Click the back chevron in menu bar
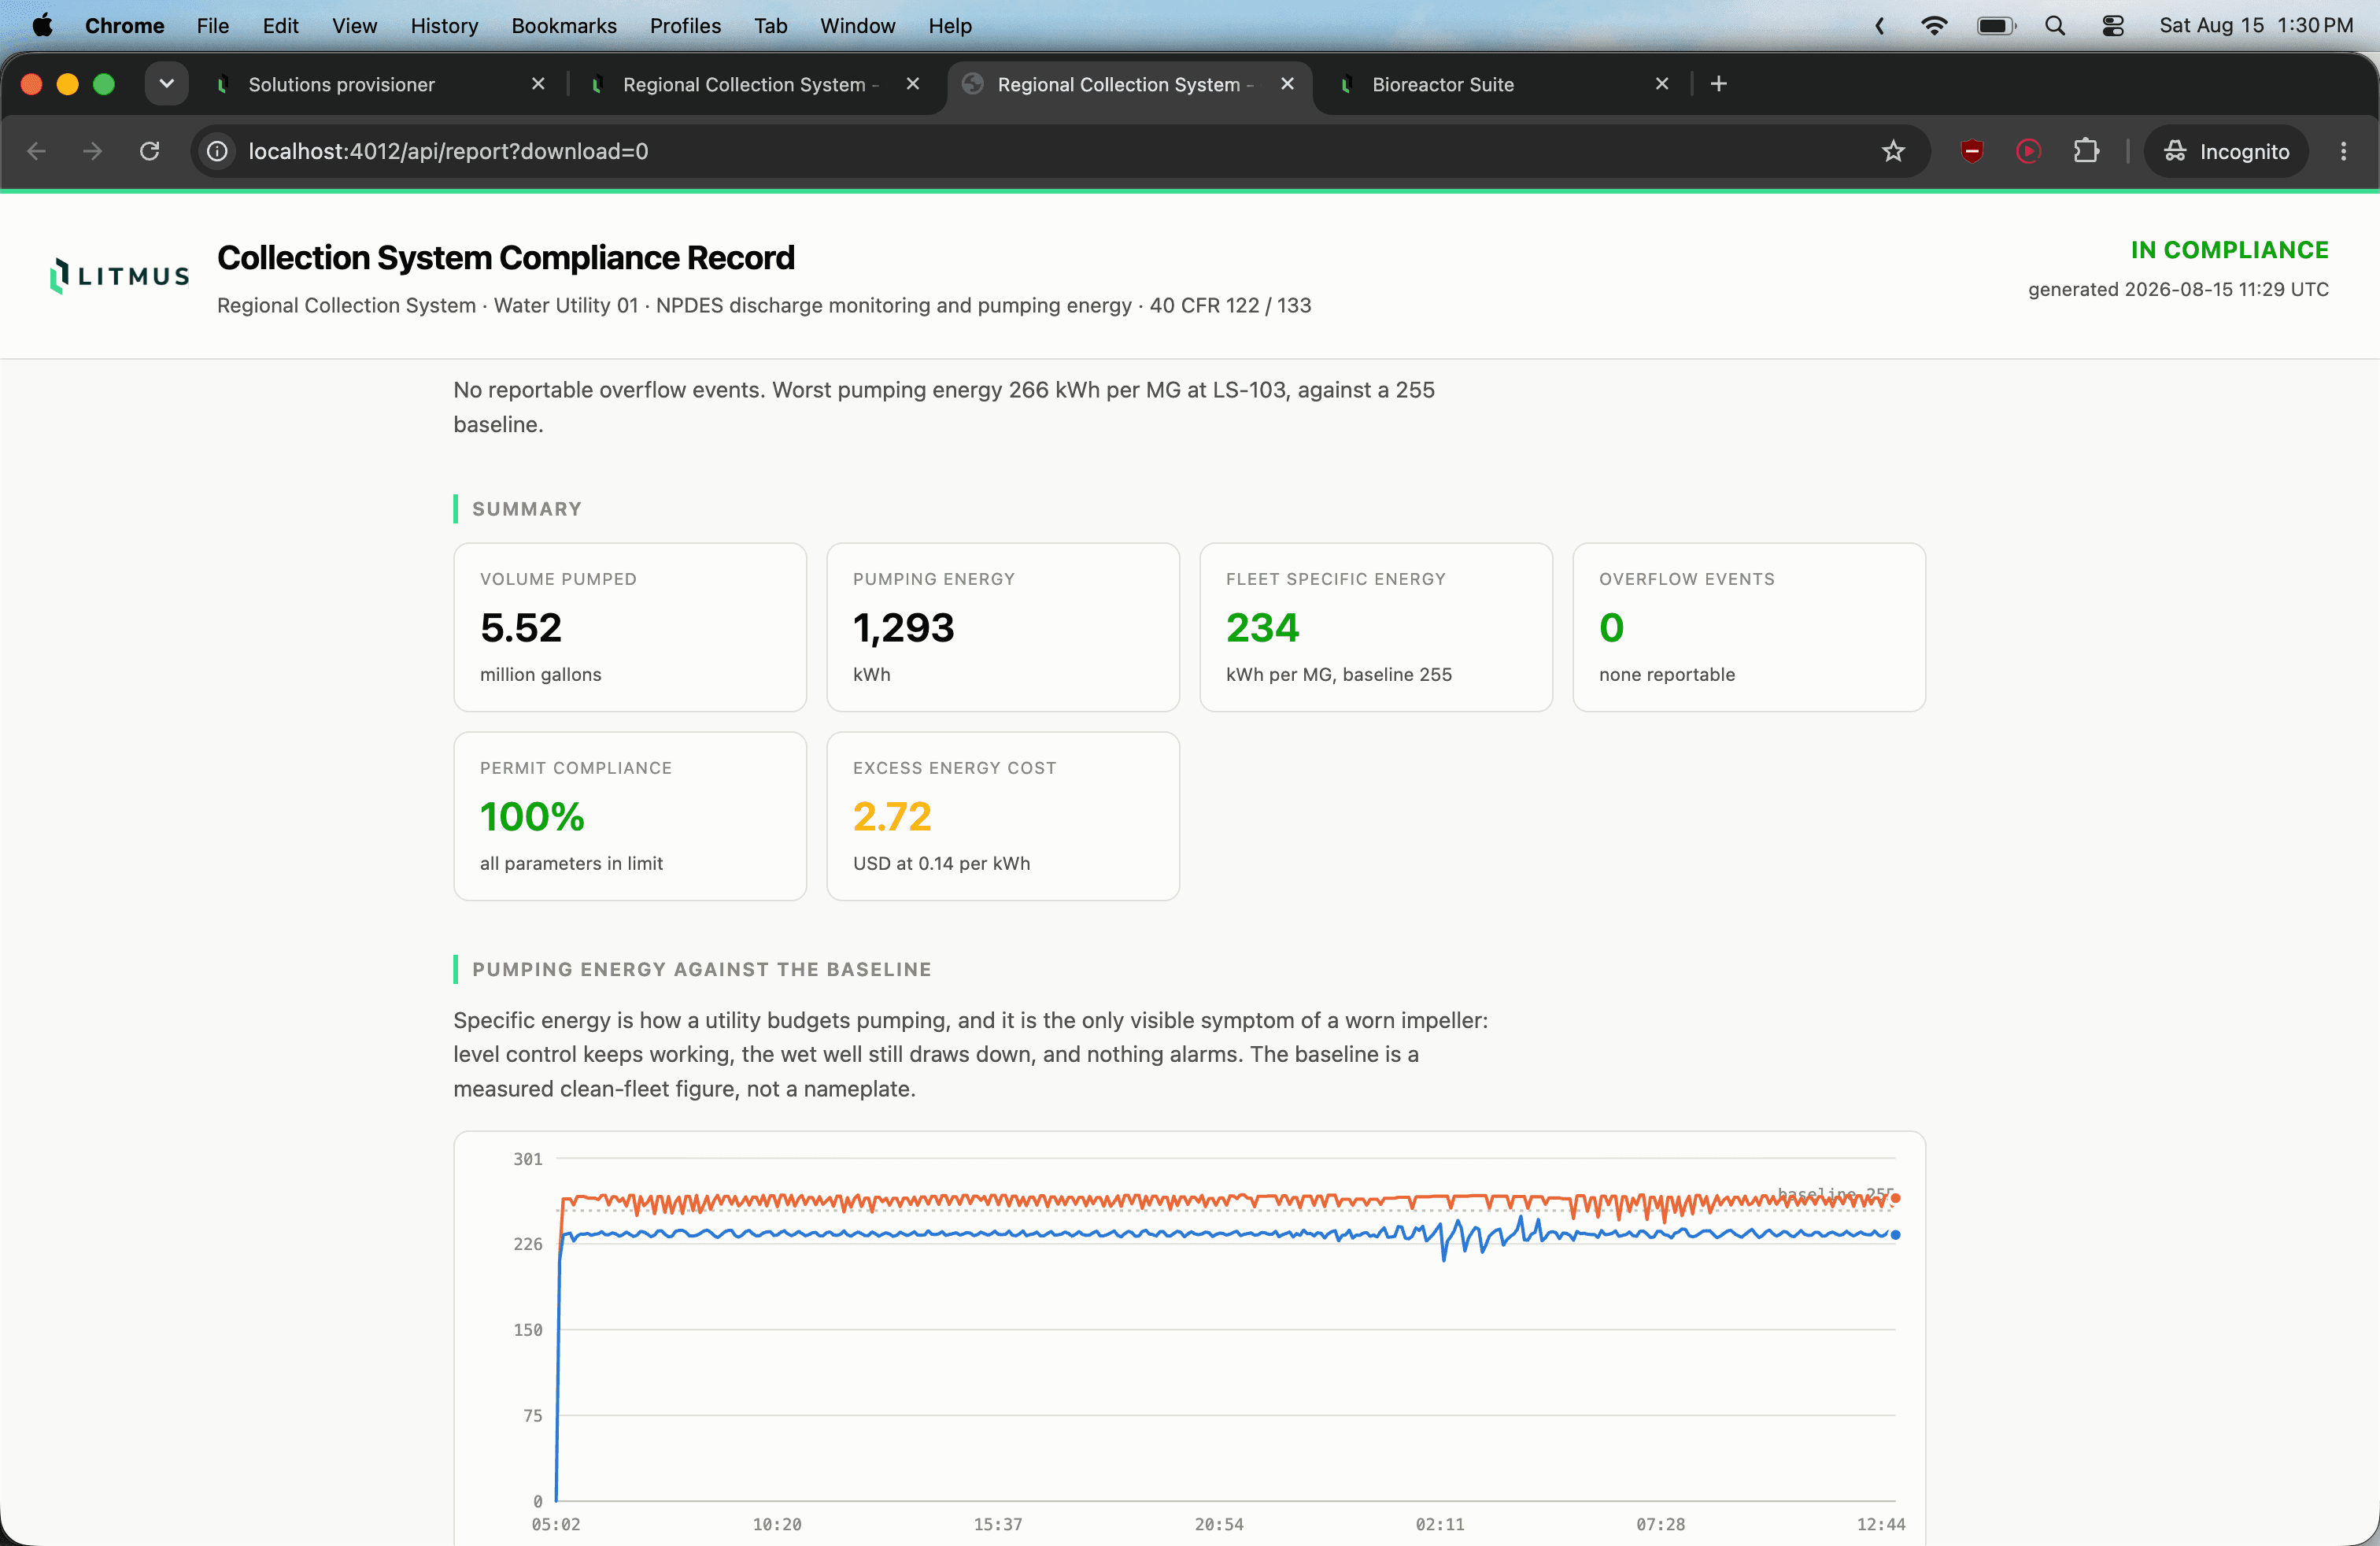The height and width of the screenshot is (1546, 2380). [x=1879, y=25]
